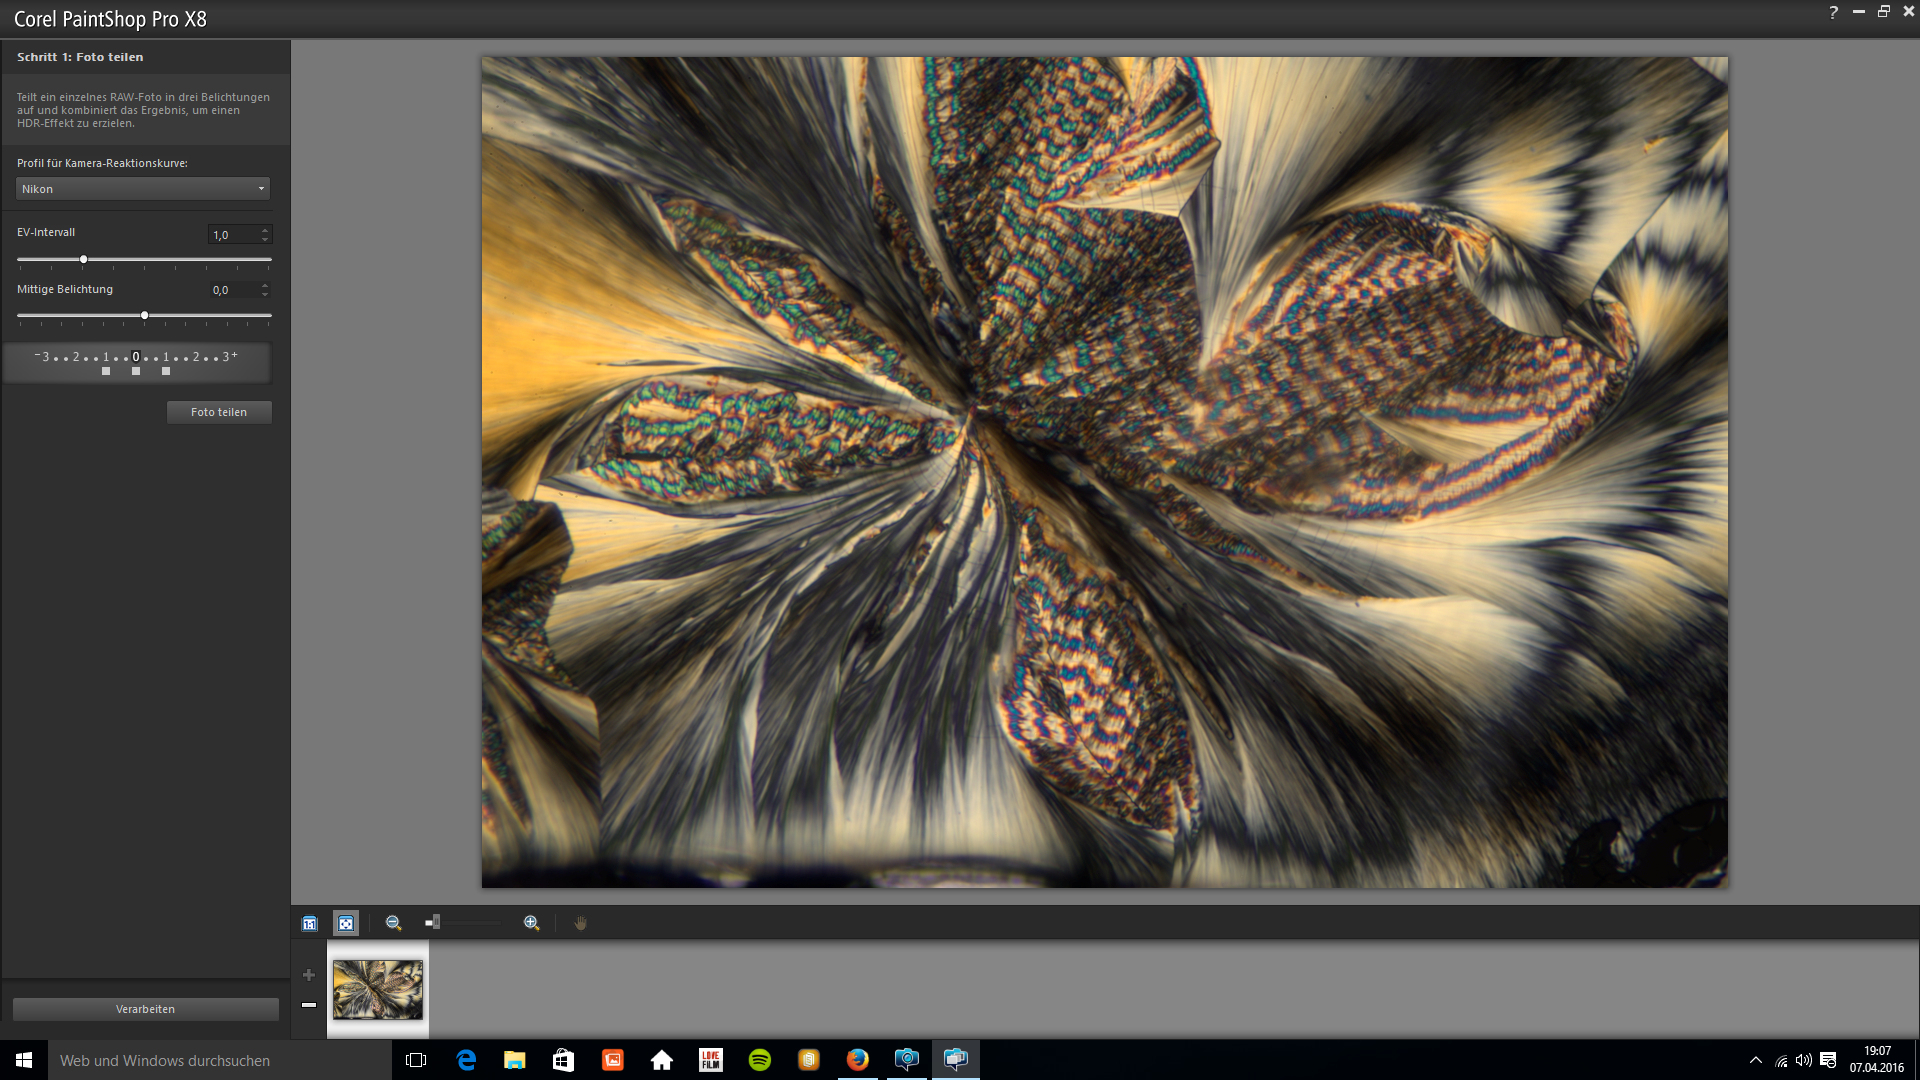Click the 1:1 actual size zoom icon
1920x1080 pixels.
pyautogui.click(x=310, y=923)
